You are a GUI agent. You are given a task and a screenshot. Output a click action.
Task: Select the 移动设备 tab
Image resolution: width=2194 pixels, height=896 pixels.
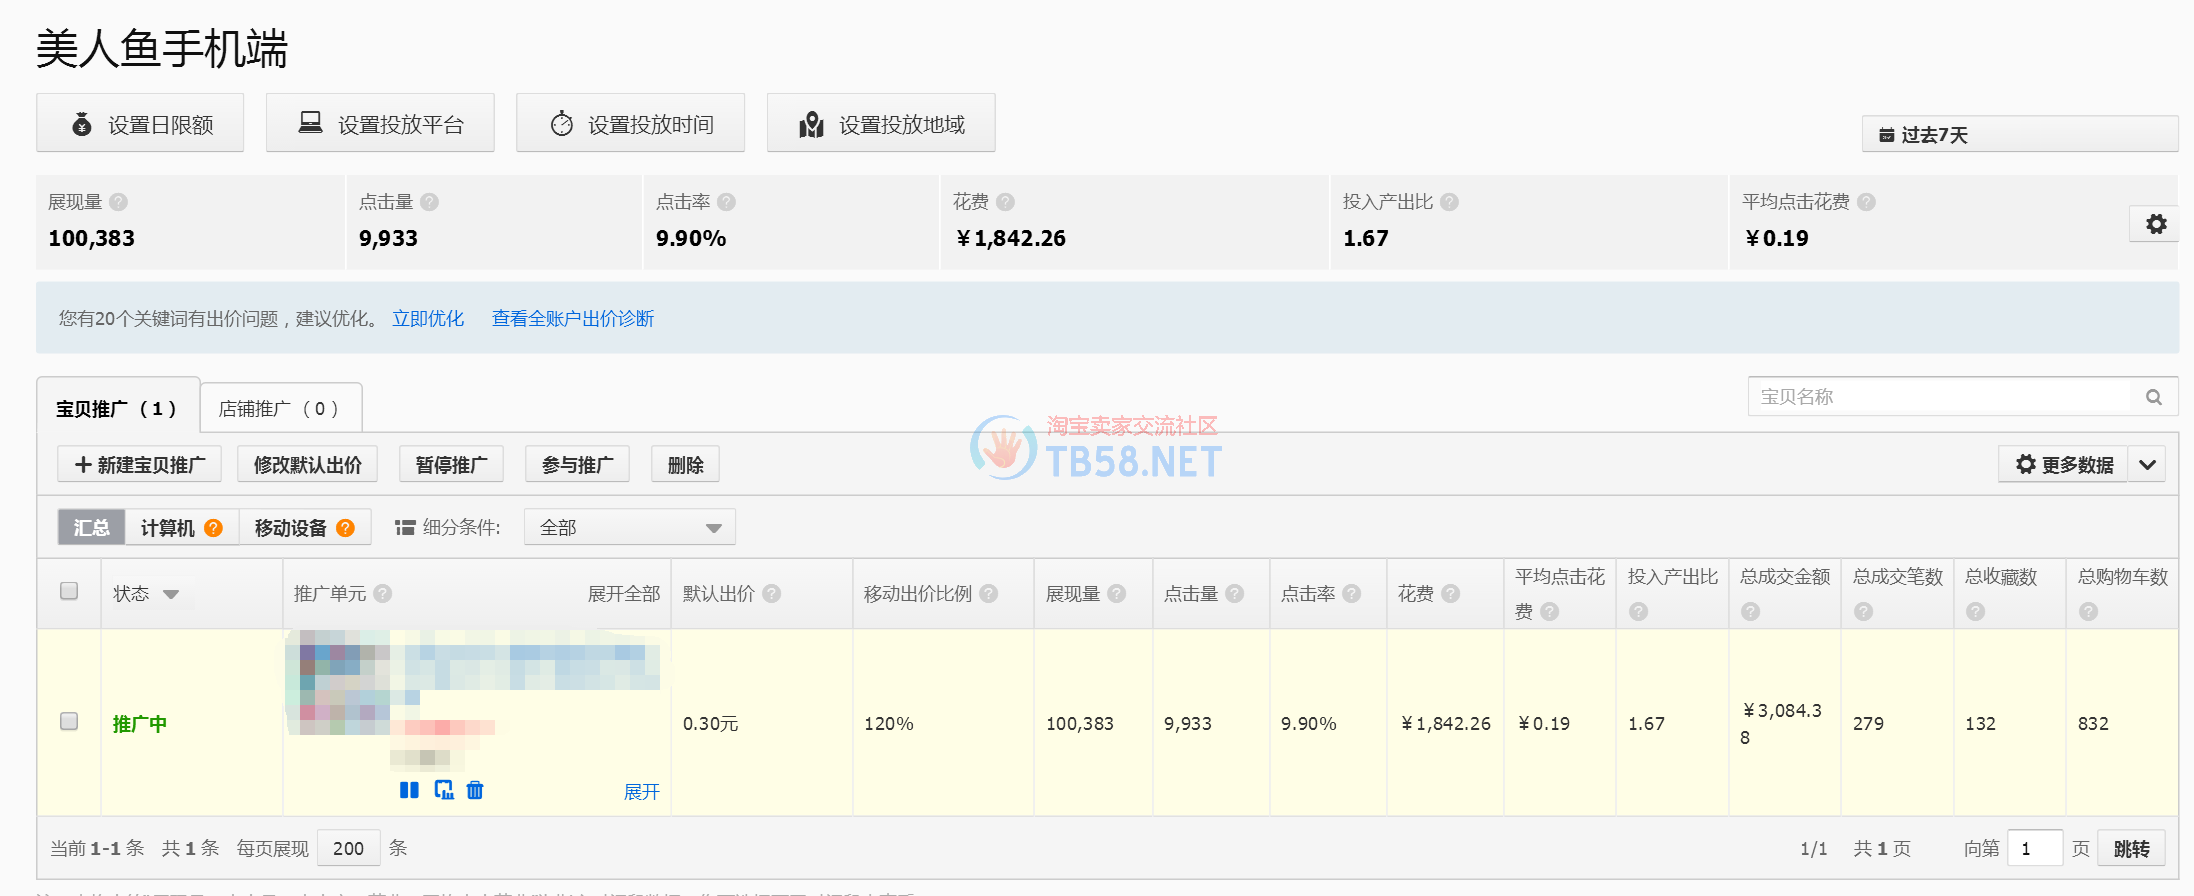[290, 528]
